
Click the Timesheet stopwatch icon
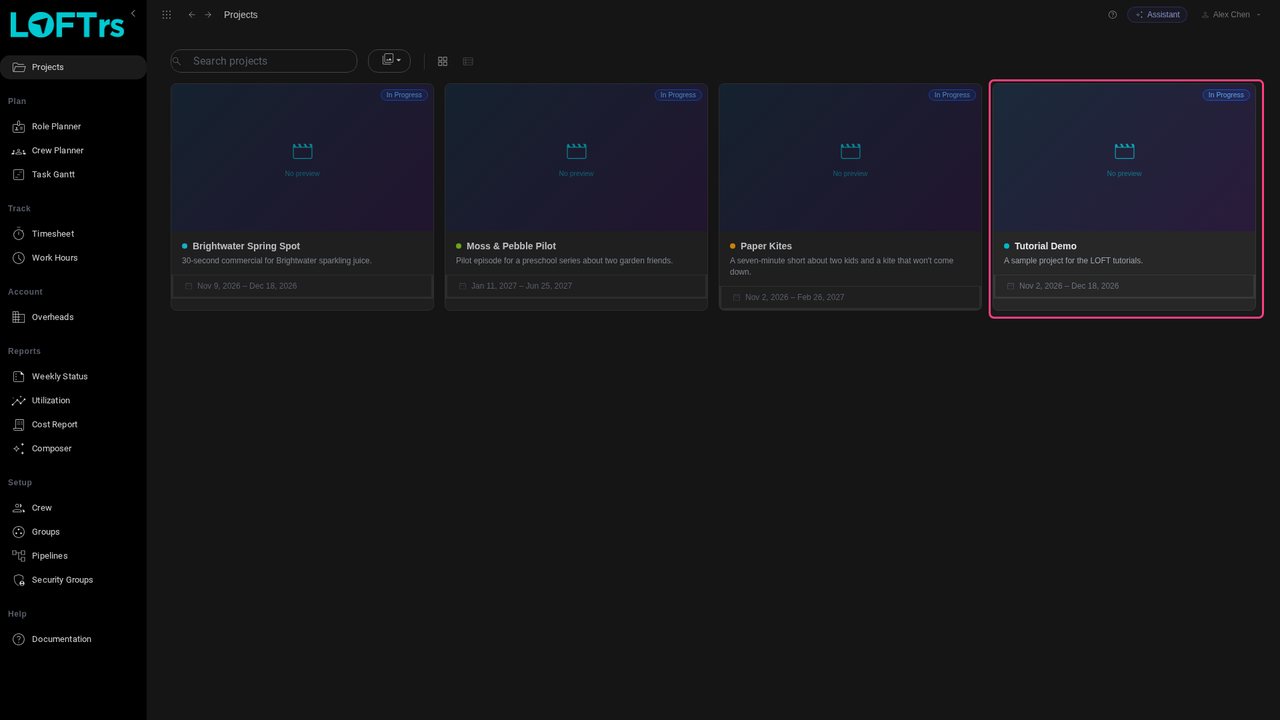coord(18,234)
